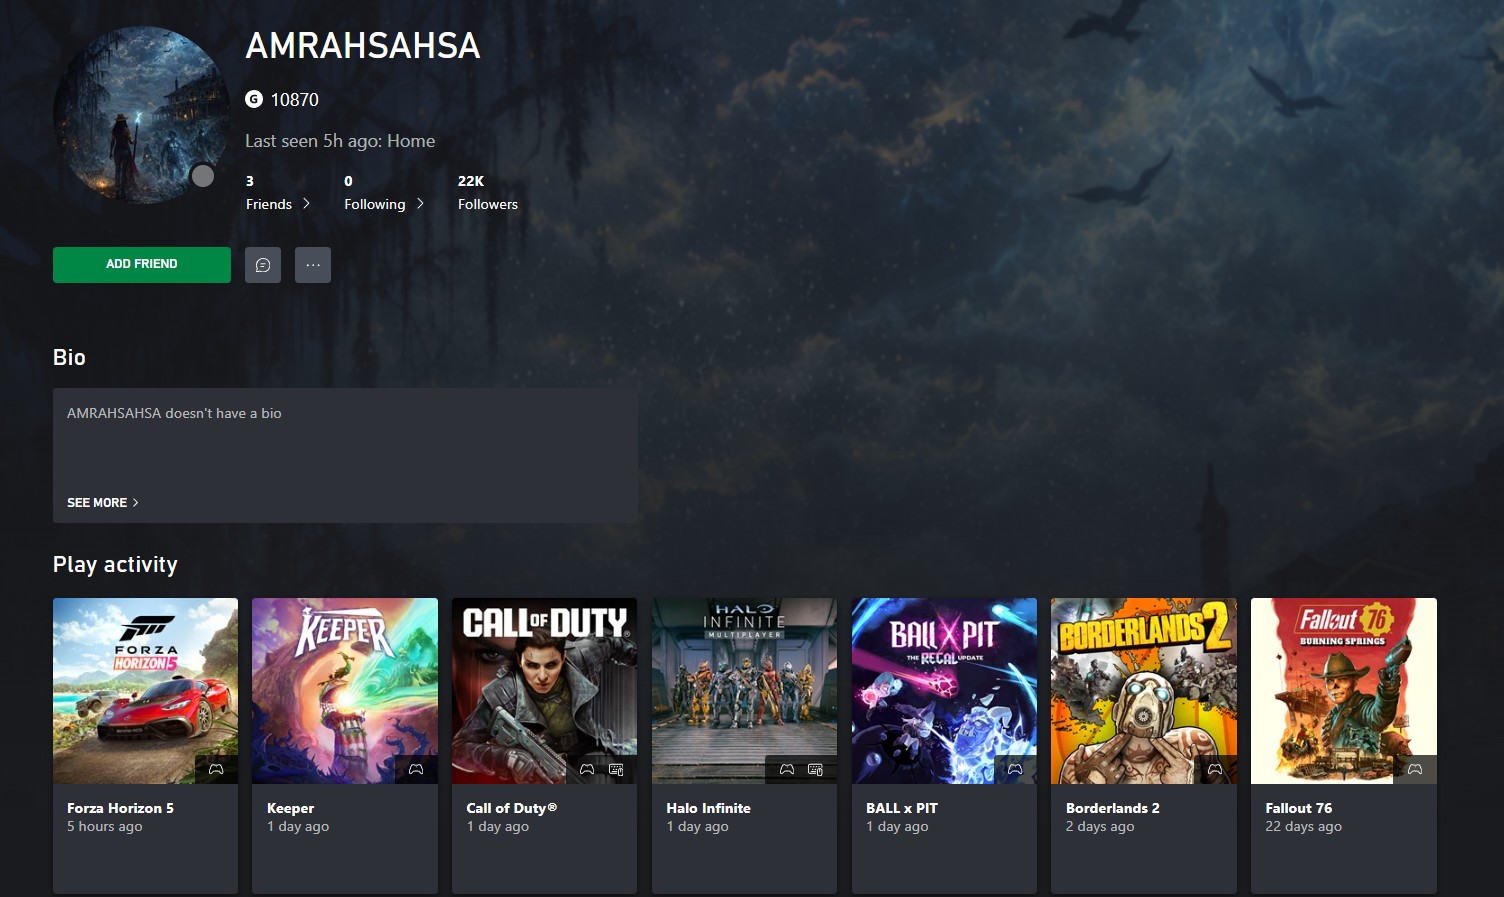The image size is (1504, 897).
Task: Open the Forza Horizon 5 game link
Action: tap(118, 807)
